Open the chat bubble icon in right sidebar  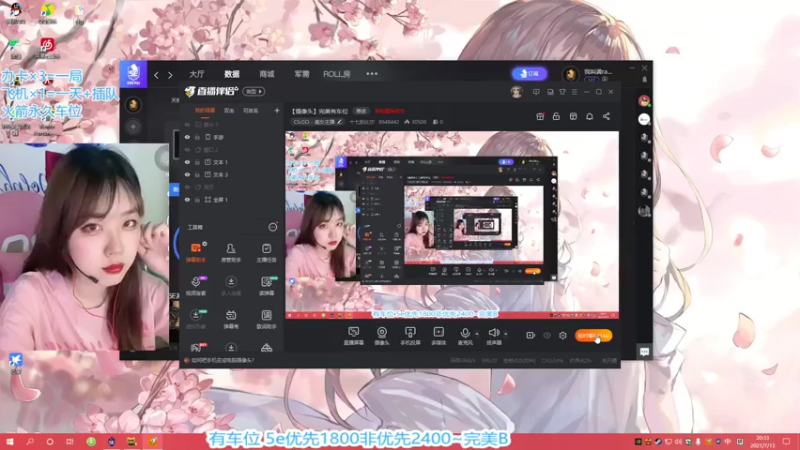(x=644, y=352)
